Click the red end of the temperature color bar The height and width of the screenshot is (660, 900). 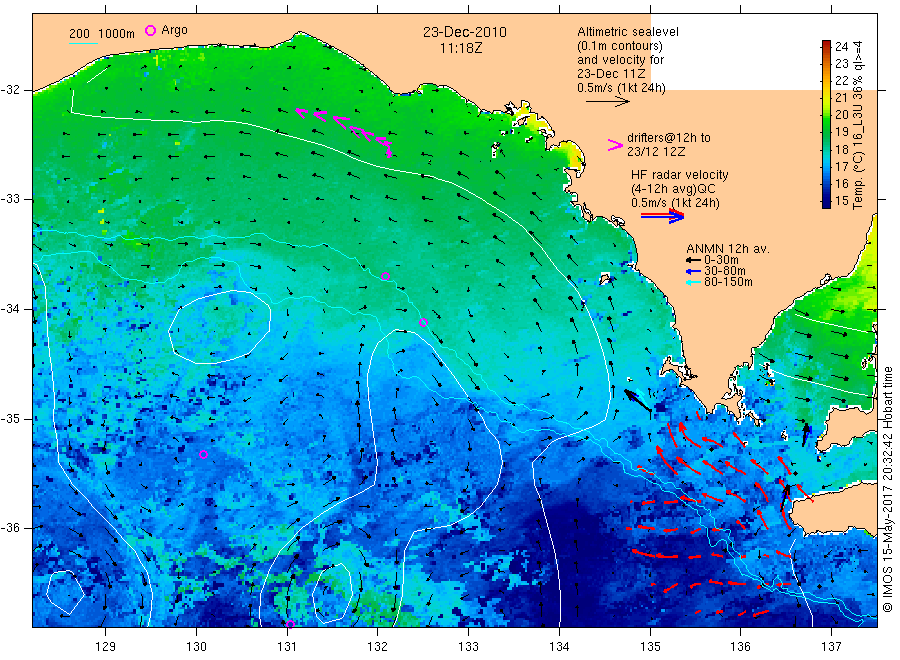point(826,45)
